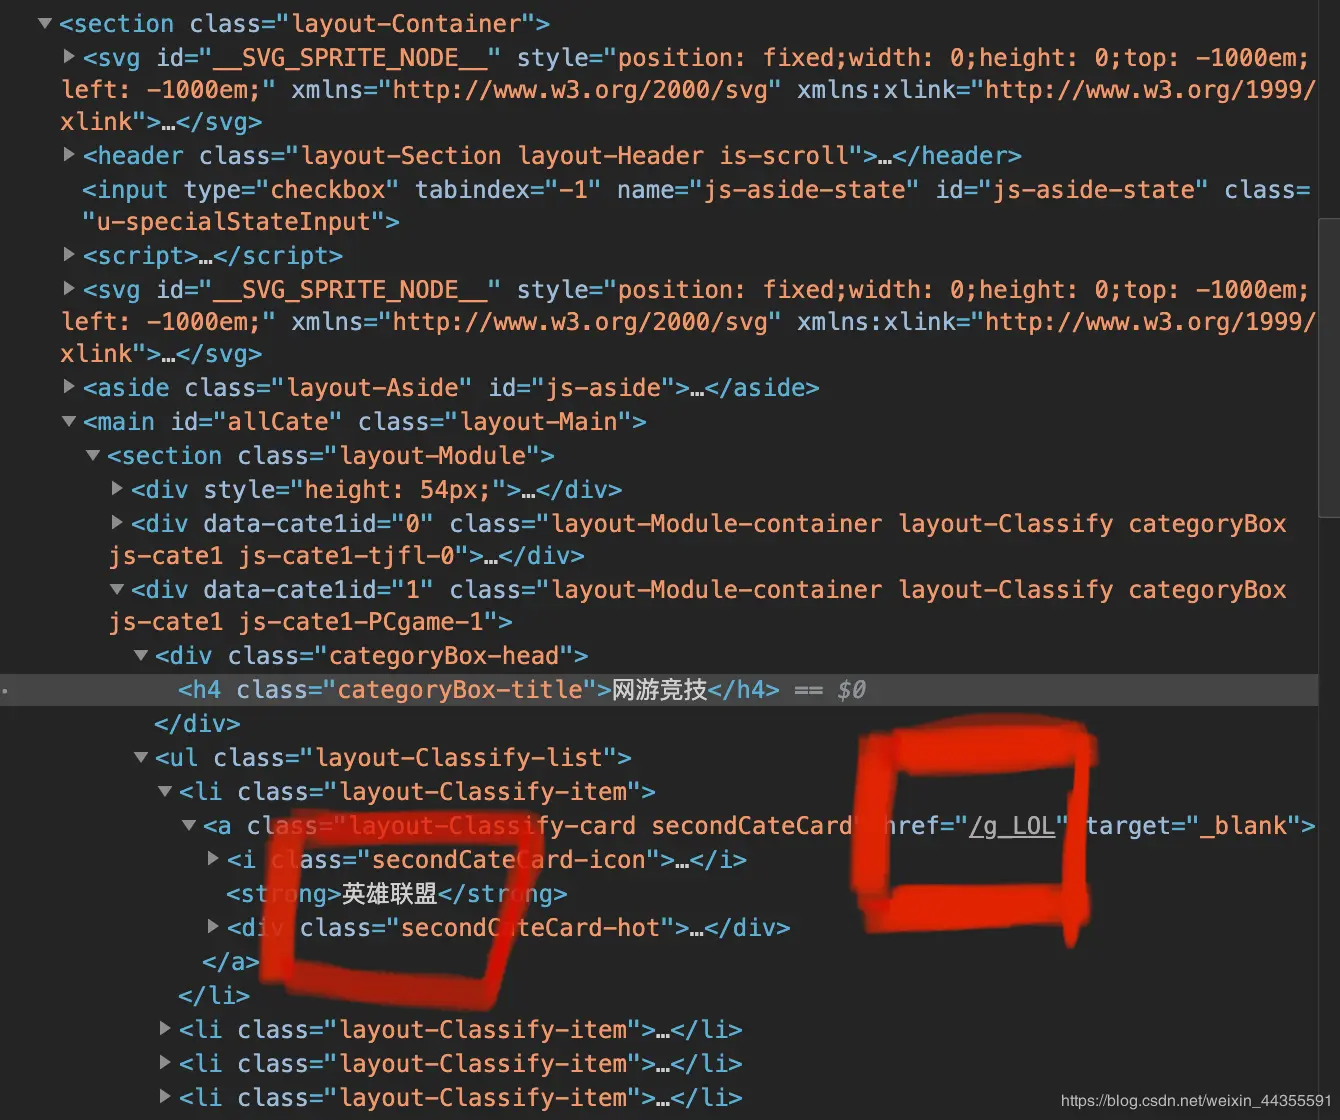Expand the div secondCateCard-hot node
Screen dimensions: 1340x1120
(x=213, y=927)
